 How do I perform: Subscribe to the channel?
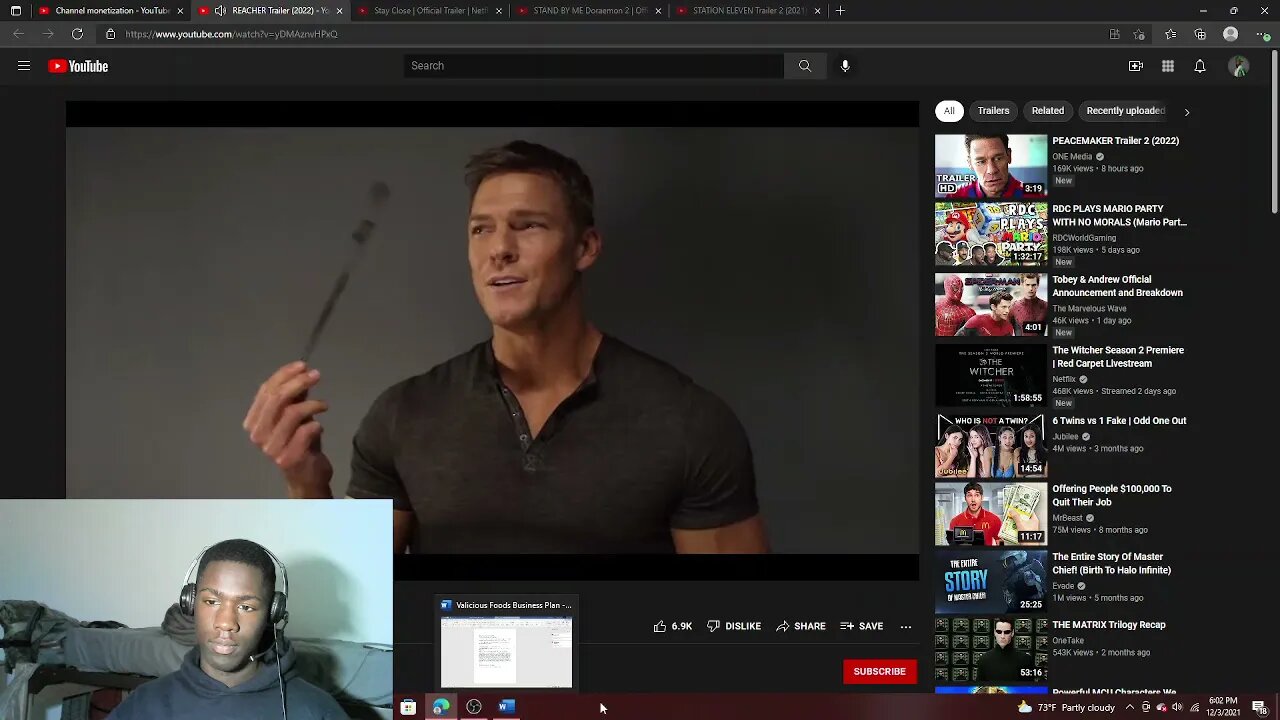pyautogui.click(x=880, y=671)
